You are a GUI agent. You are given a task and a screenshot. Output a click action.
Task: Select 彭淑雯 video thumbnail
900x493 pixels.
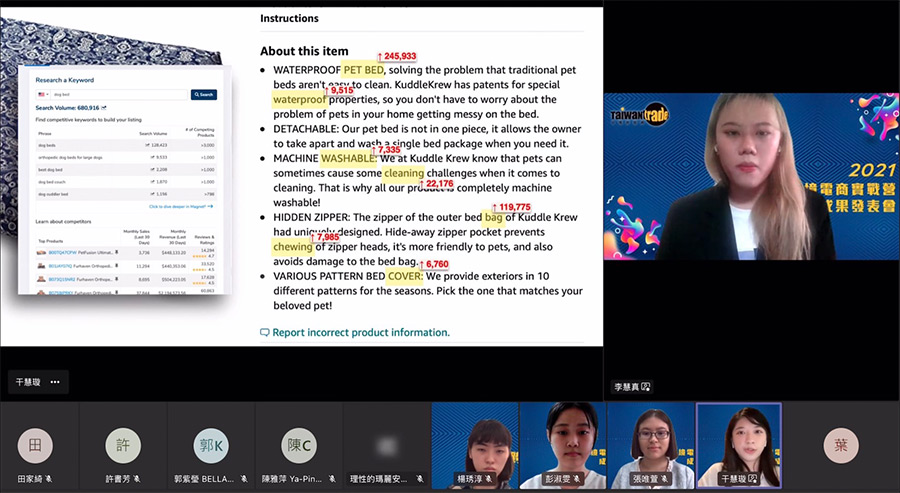point(562,445)
